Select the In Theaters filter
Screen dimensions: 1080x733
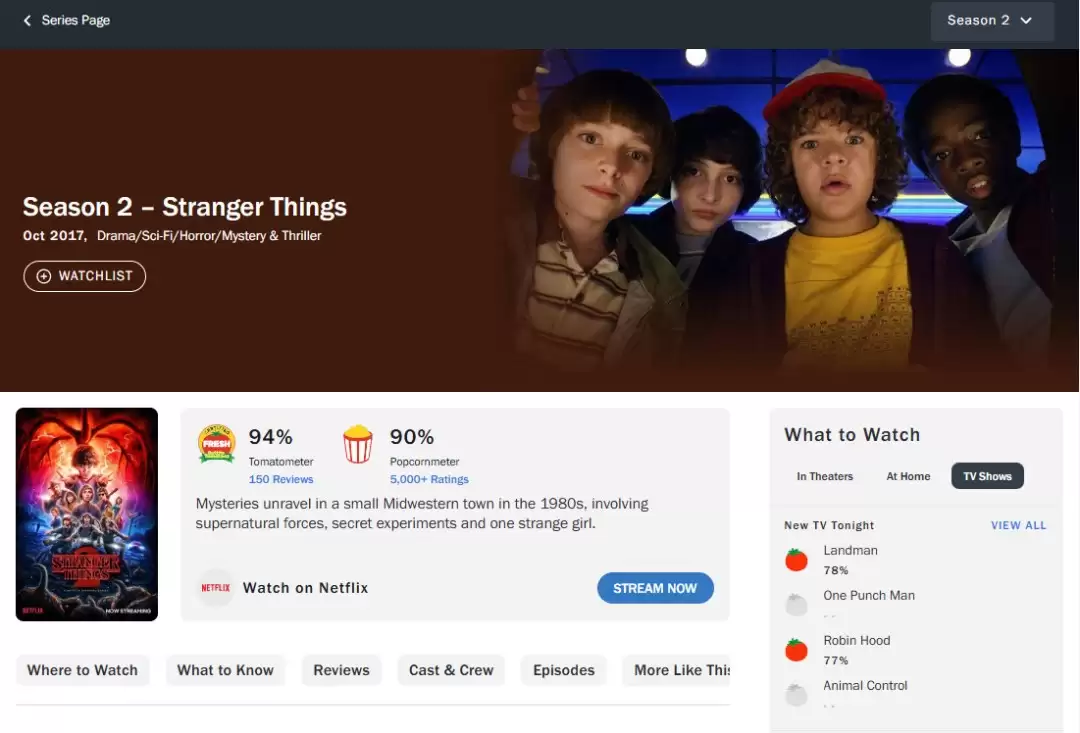[x=824, y=476]
